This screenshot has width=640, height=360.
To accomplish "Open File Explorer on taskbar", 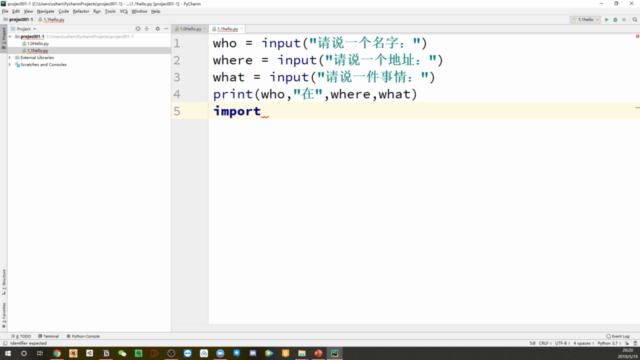I will (x=302, y=353).
